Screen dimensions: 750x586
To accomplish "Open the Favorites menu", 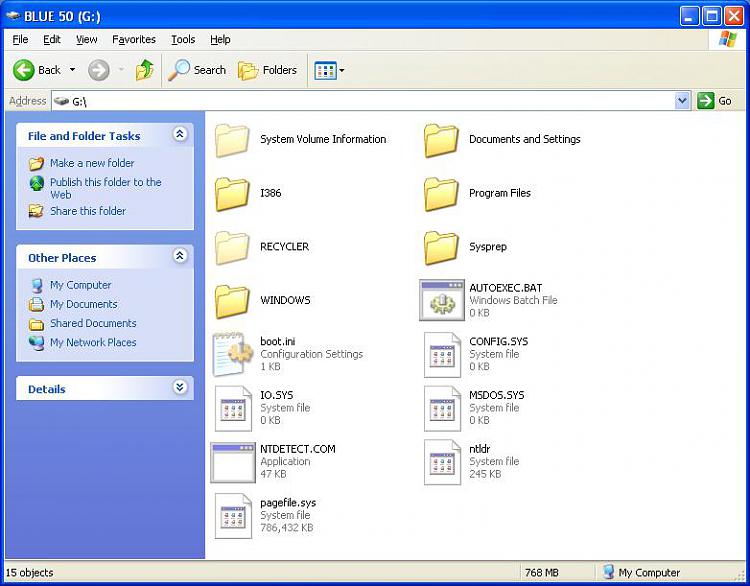I will click(134, 39).
